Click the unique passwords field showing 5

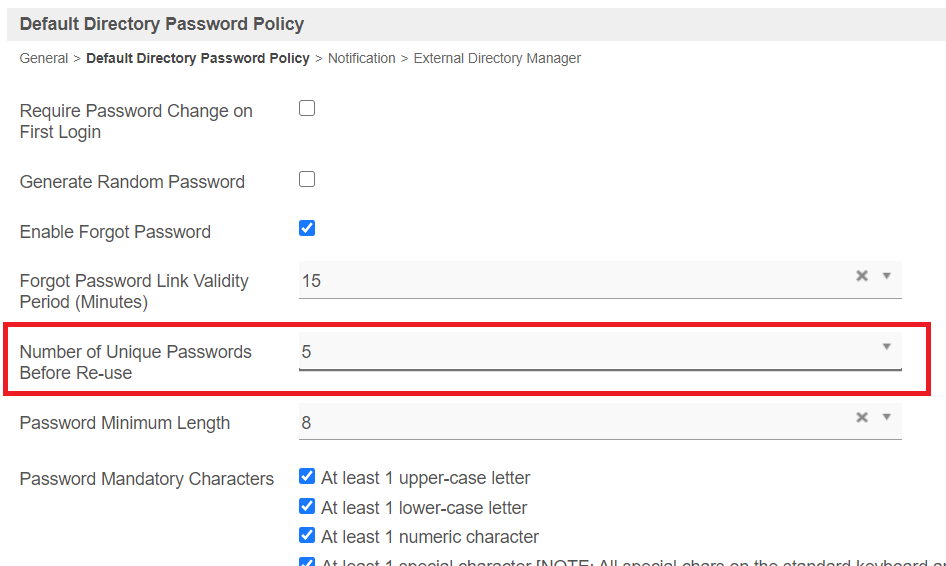click(570, 351)
